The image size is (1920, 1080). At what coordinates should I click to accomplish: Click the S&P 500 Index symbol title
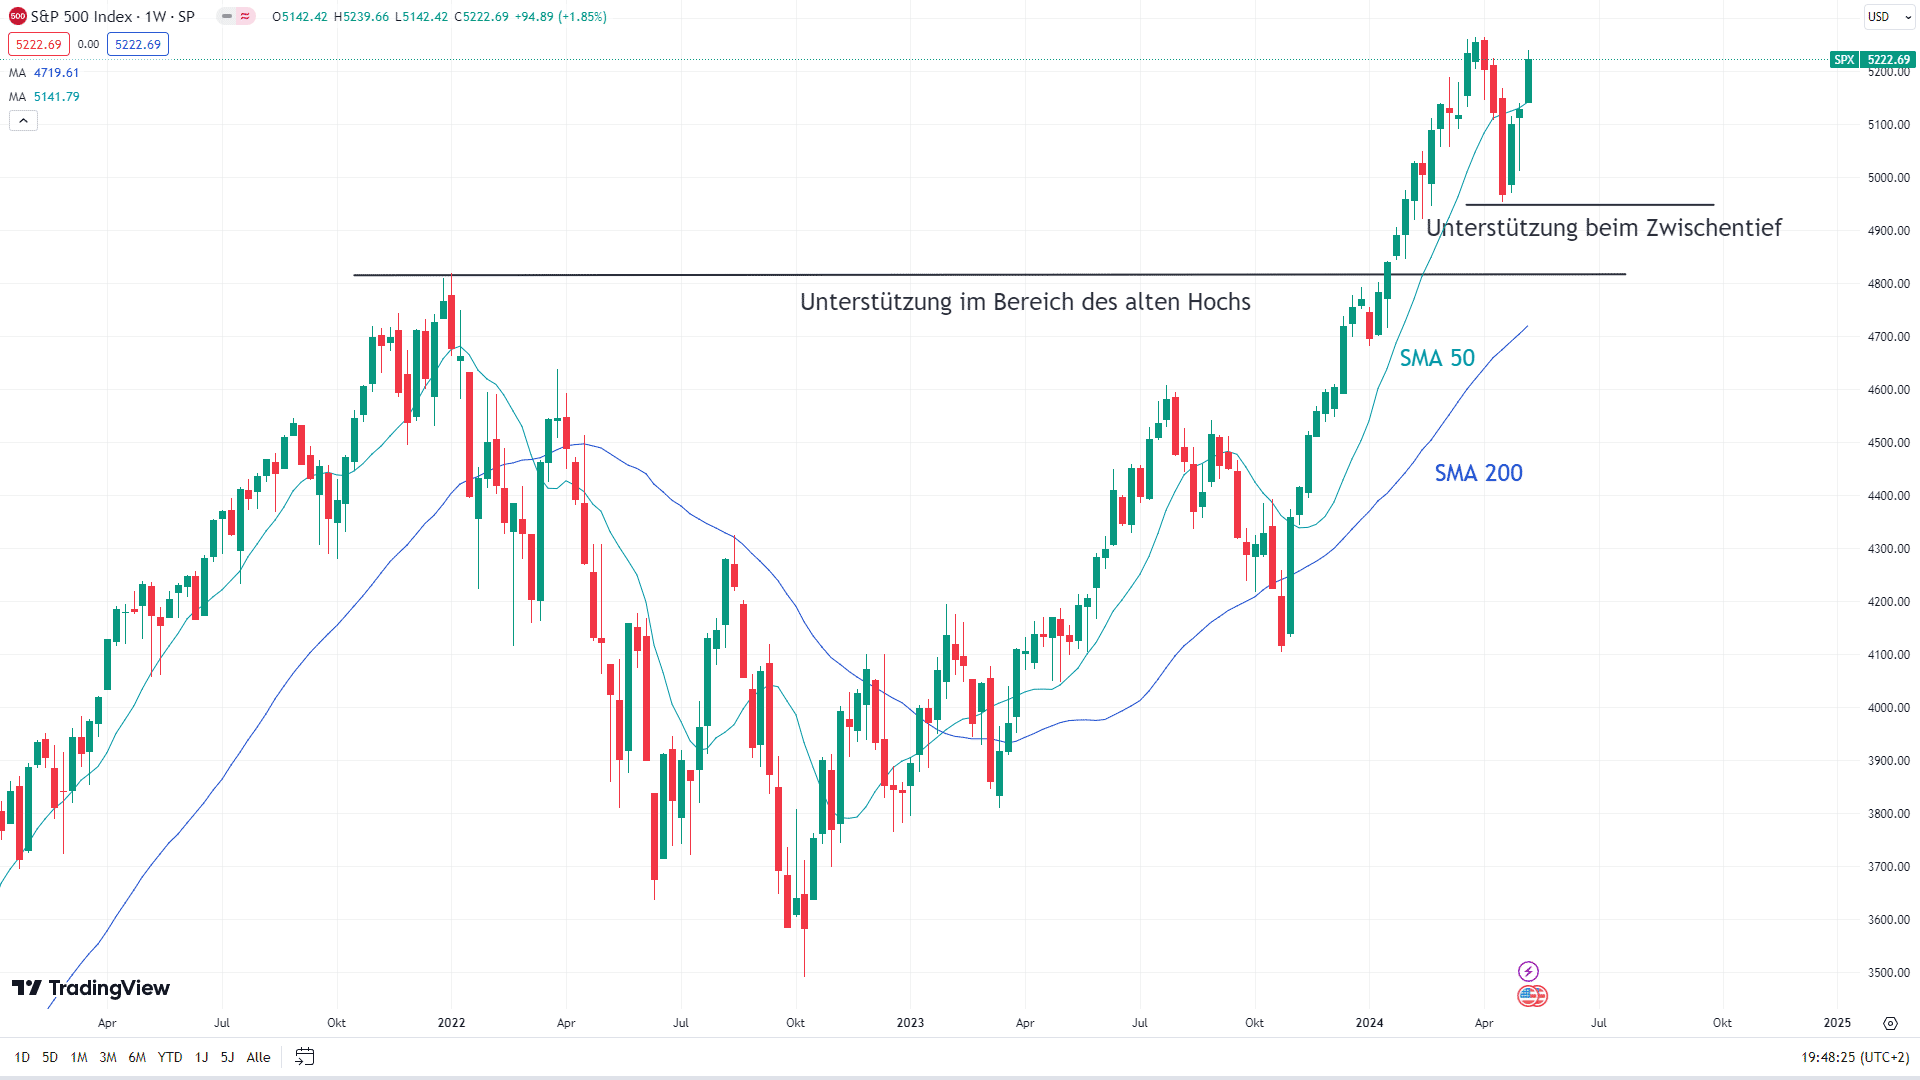pos(113,16)
